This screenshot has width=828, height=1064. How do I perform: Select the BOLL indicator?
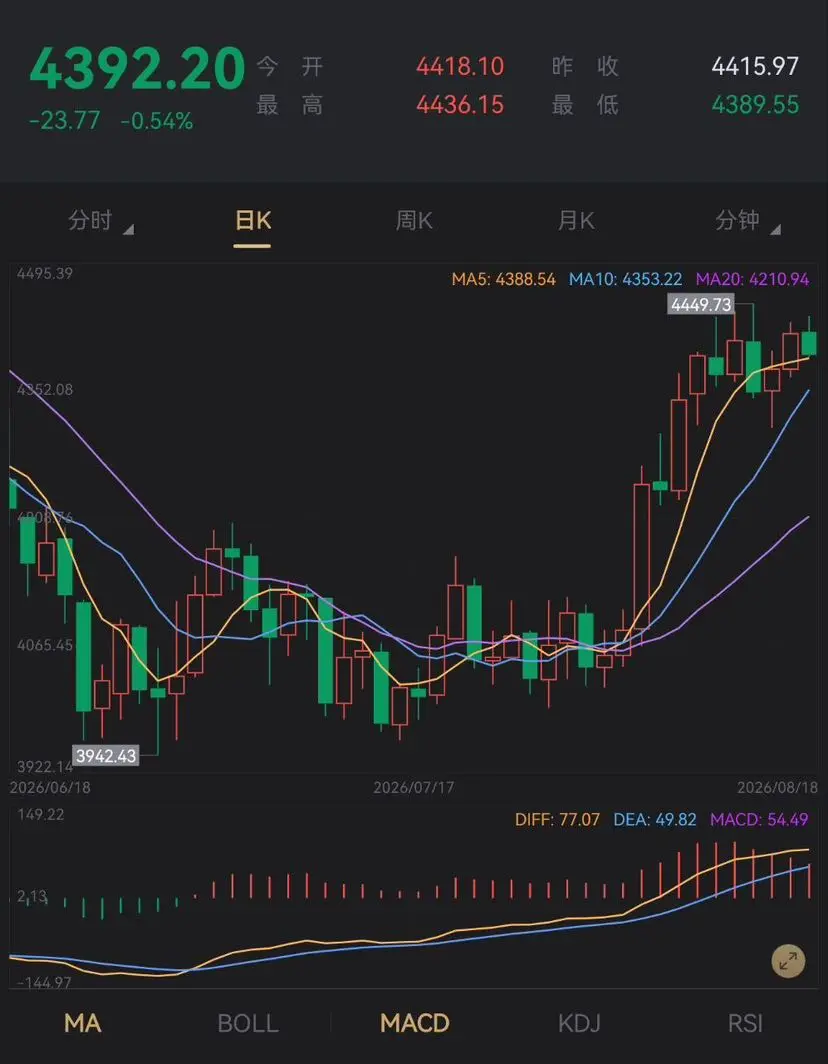tap(248, 1023)
